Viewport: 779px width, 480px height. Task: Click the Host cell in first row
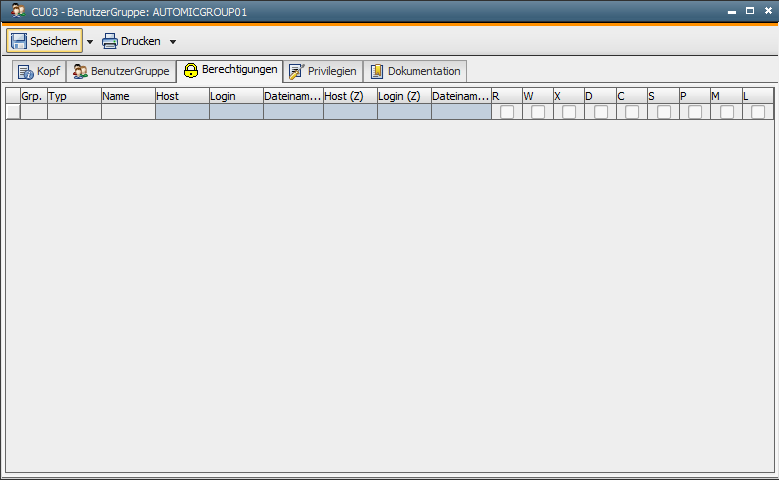click(182, 112)
